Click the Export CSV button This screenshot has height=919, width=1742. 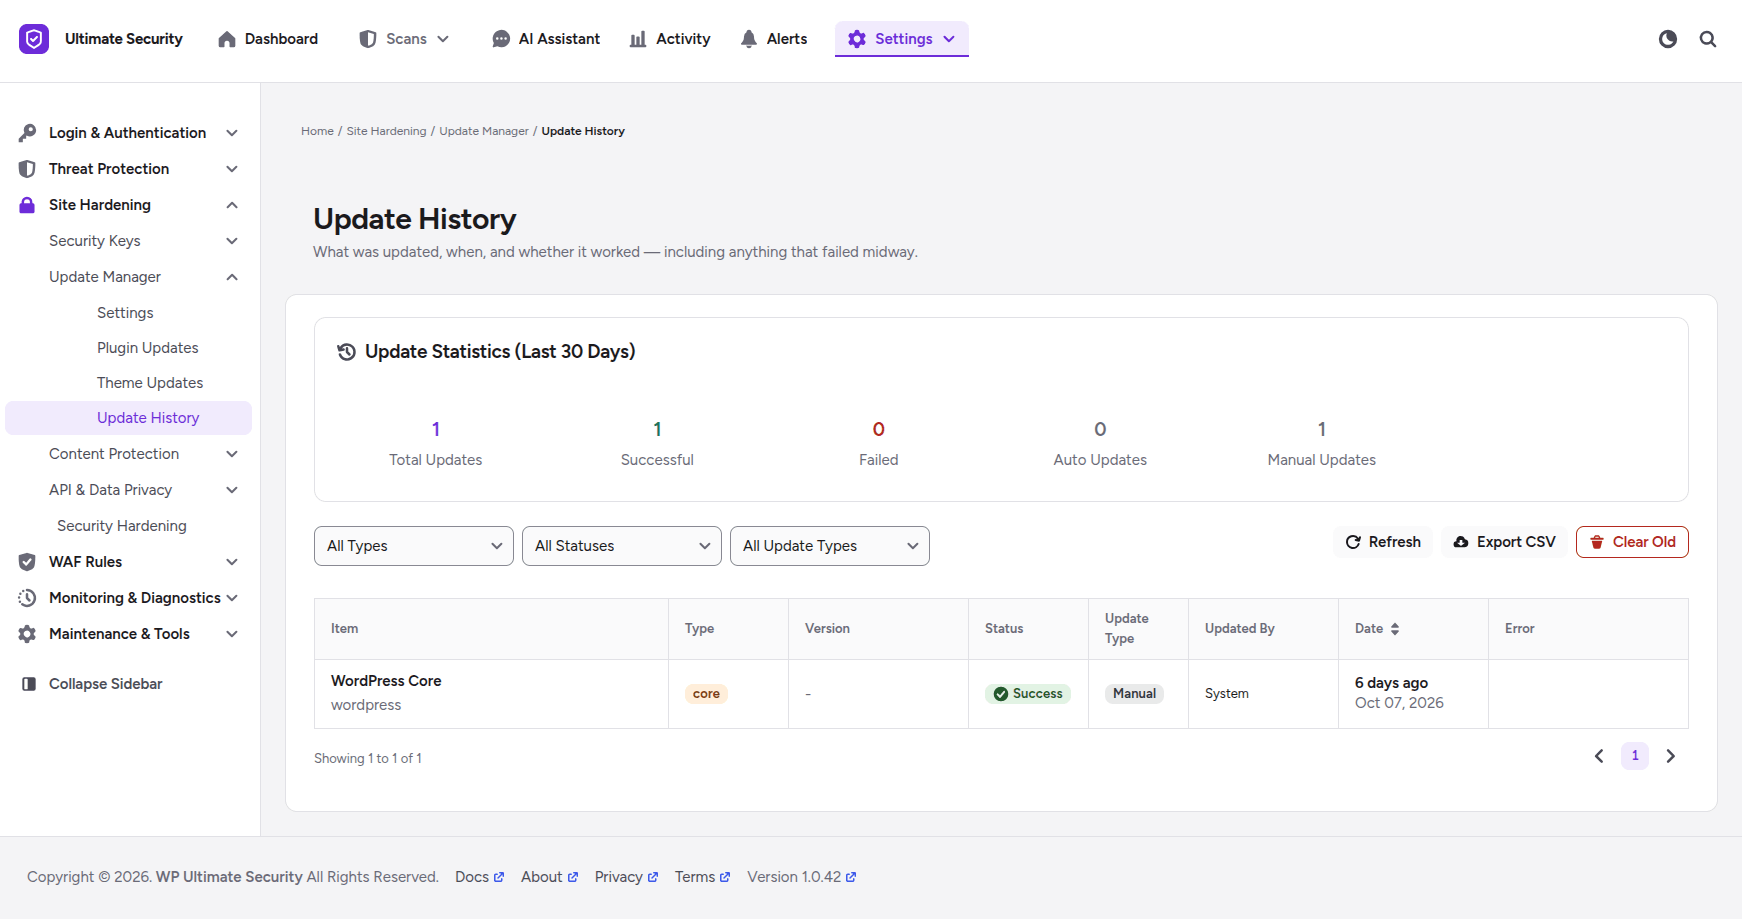click(x=1504, y=542)
